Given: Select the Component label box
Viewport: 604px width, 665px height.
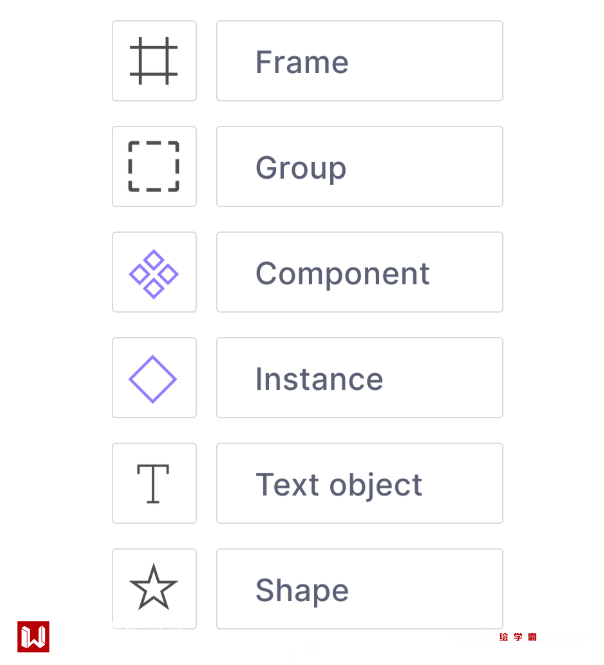Looking at the screenshot, I should click(359, 273).
